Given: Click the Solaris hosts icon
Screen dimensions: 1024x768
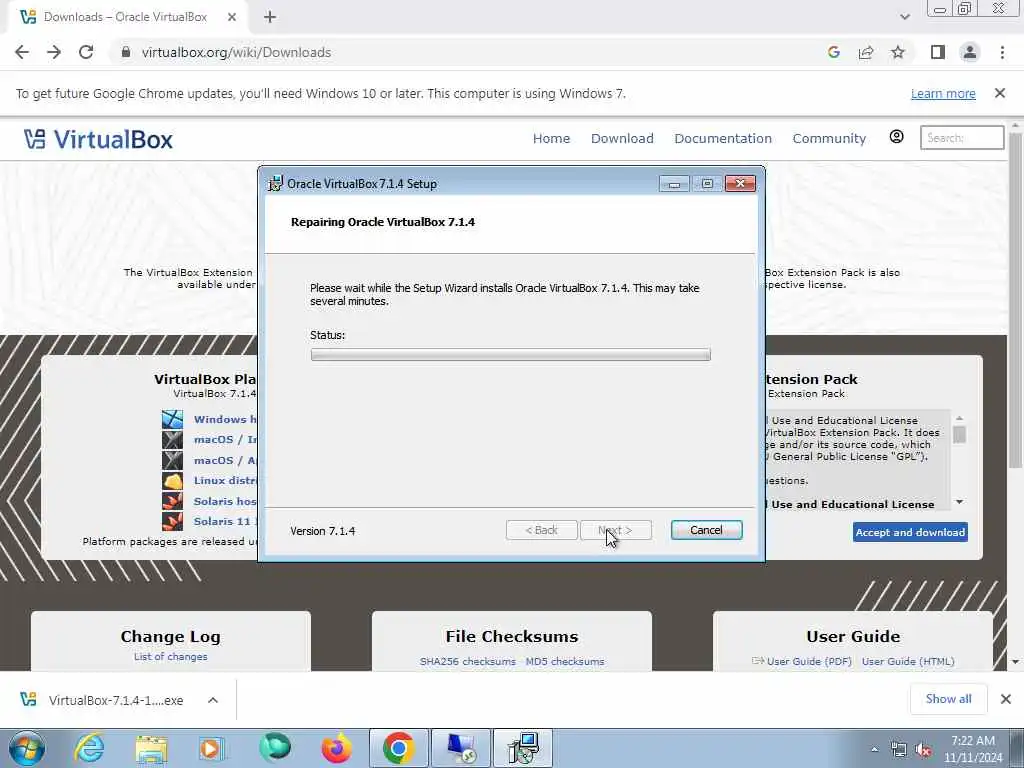Looking at the screenshot, I should (x=172, y=501).
